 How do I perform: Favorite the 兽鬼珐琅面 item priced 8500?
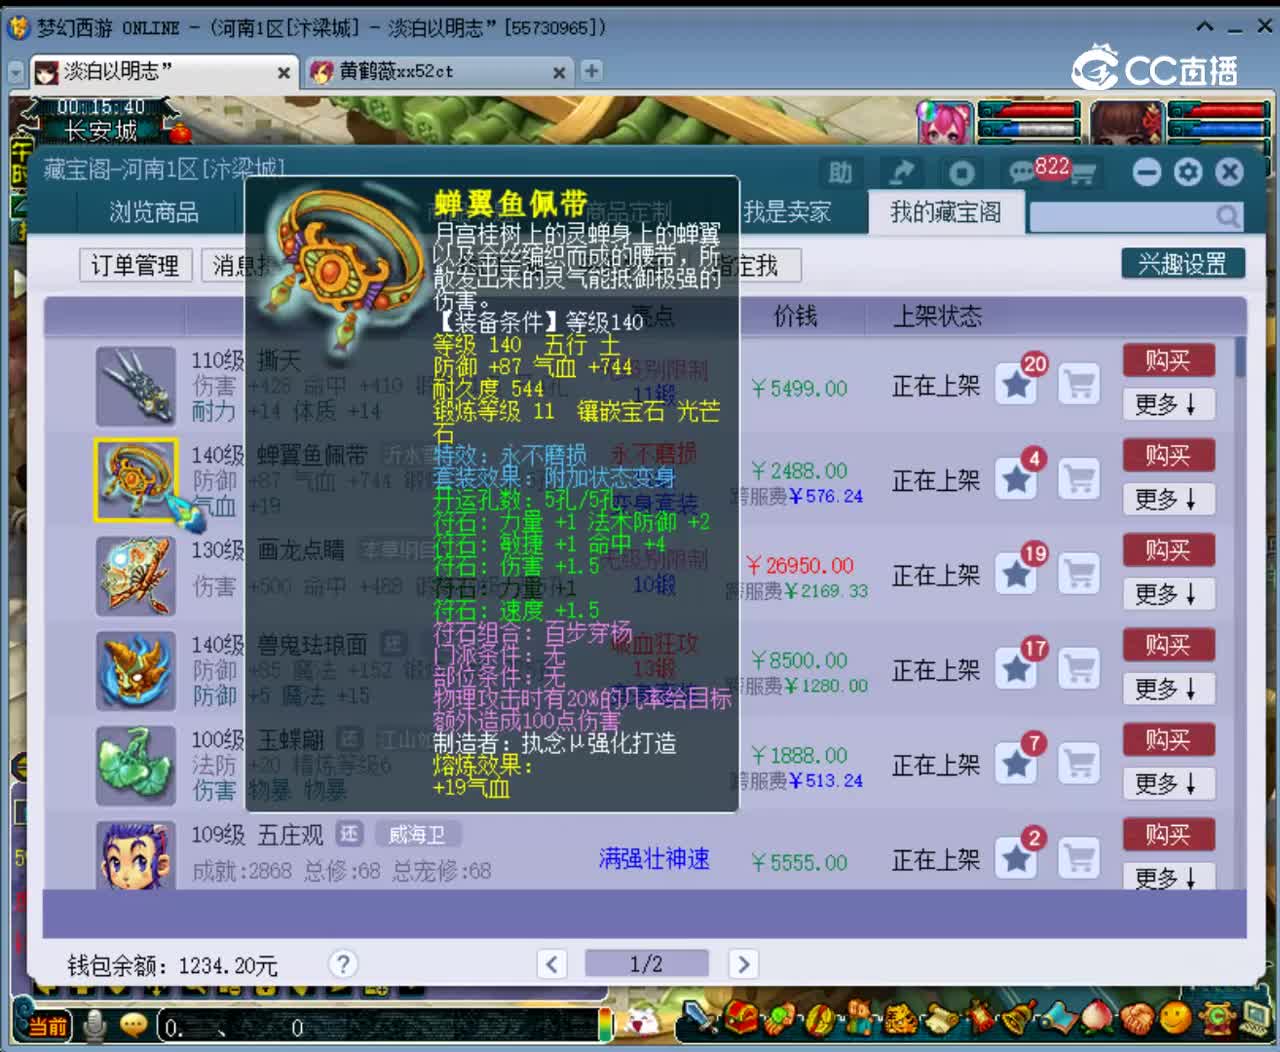point(1017,669)
